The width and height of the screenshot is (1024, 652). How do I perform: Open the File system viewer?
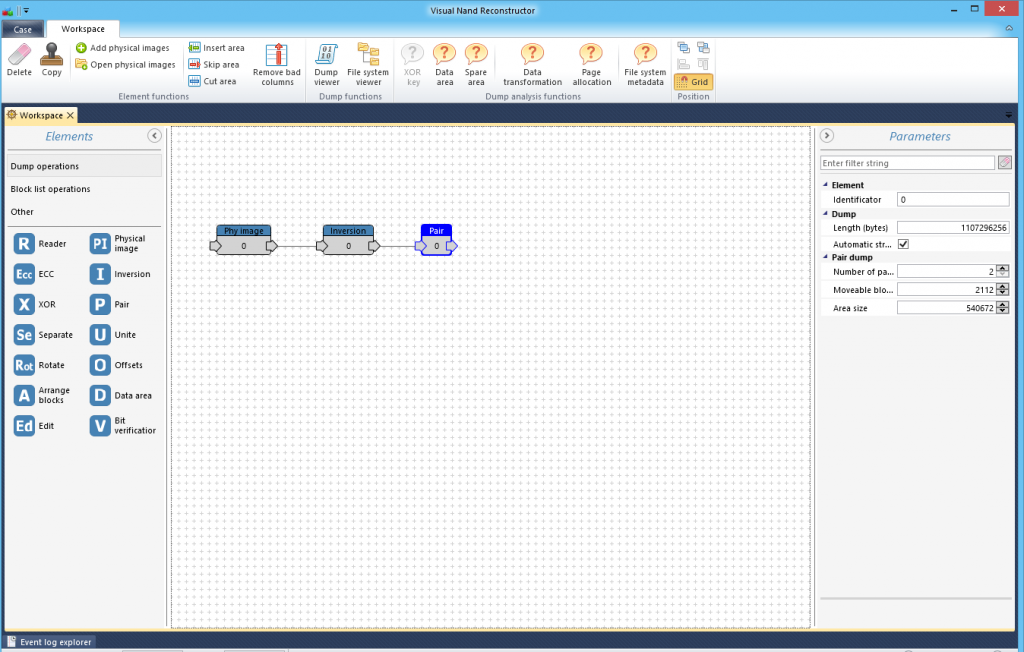(x=368, y=64)
